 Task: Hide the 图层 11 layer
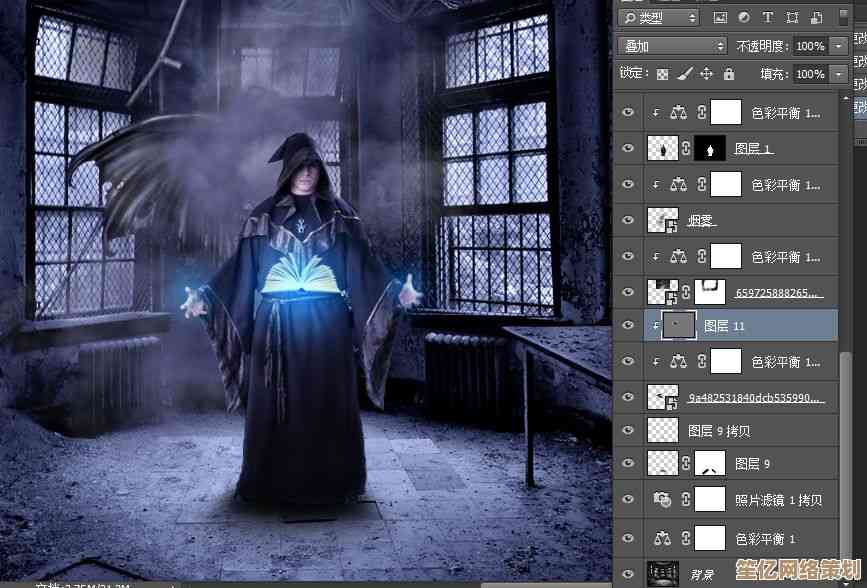[628, 326]
